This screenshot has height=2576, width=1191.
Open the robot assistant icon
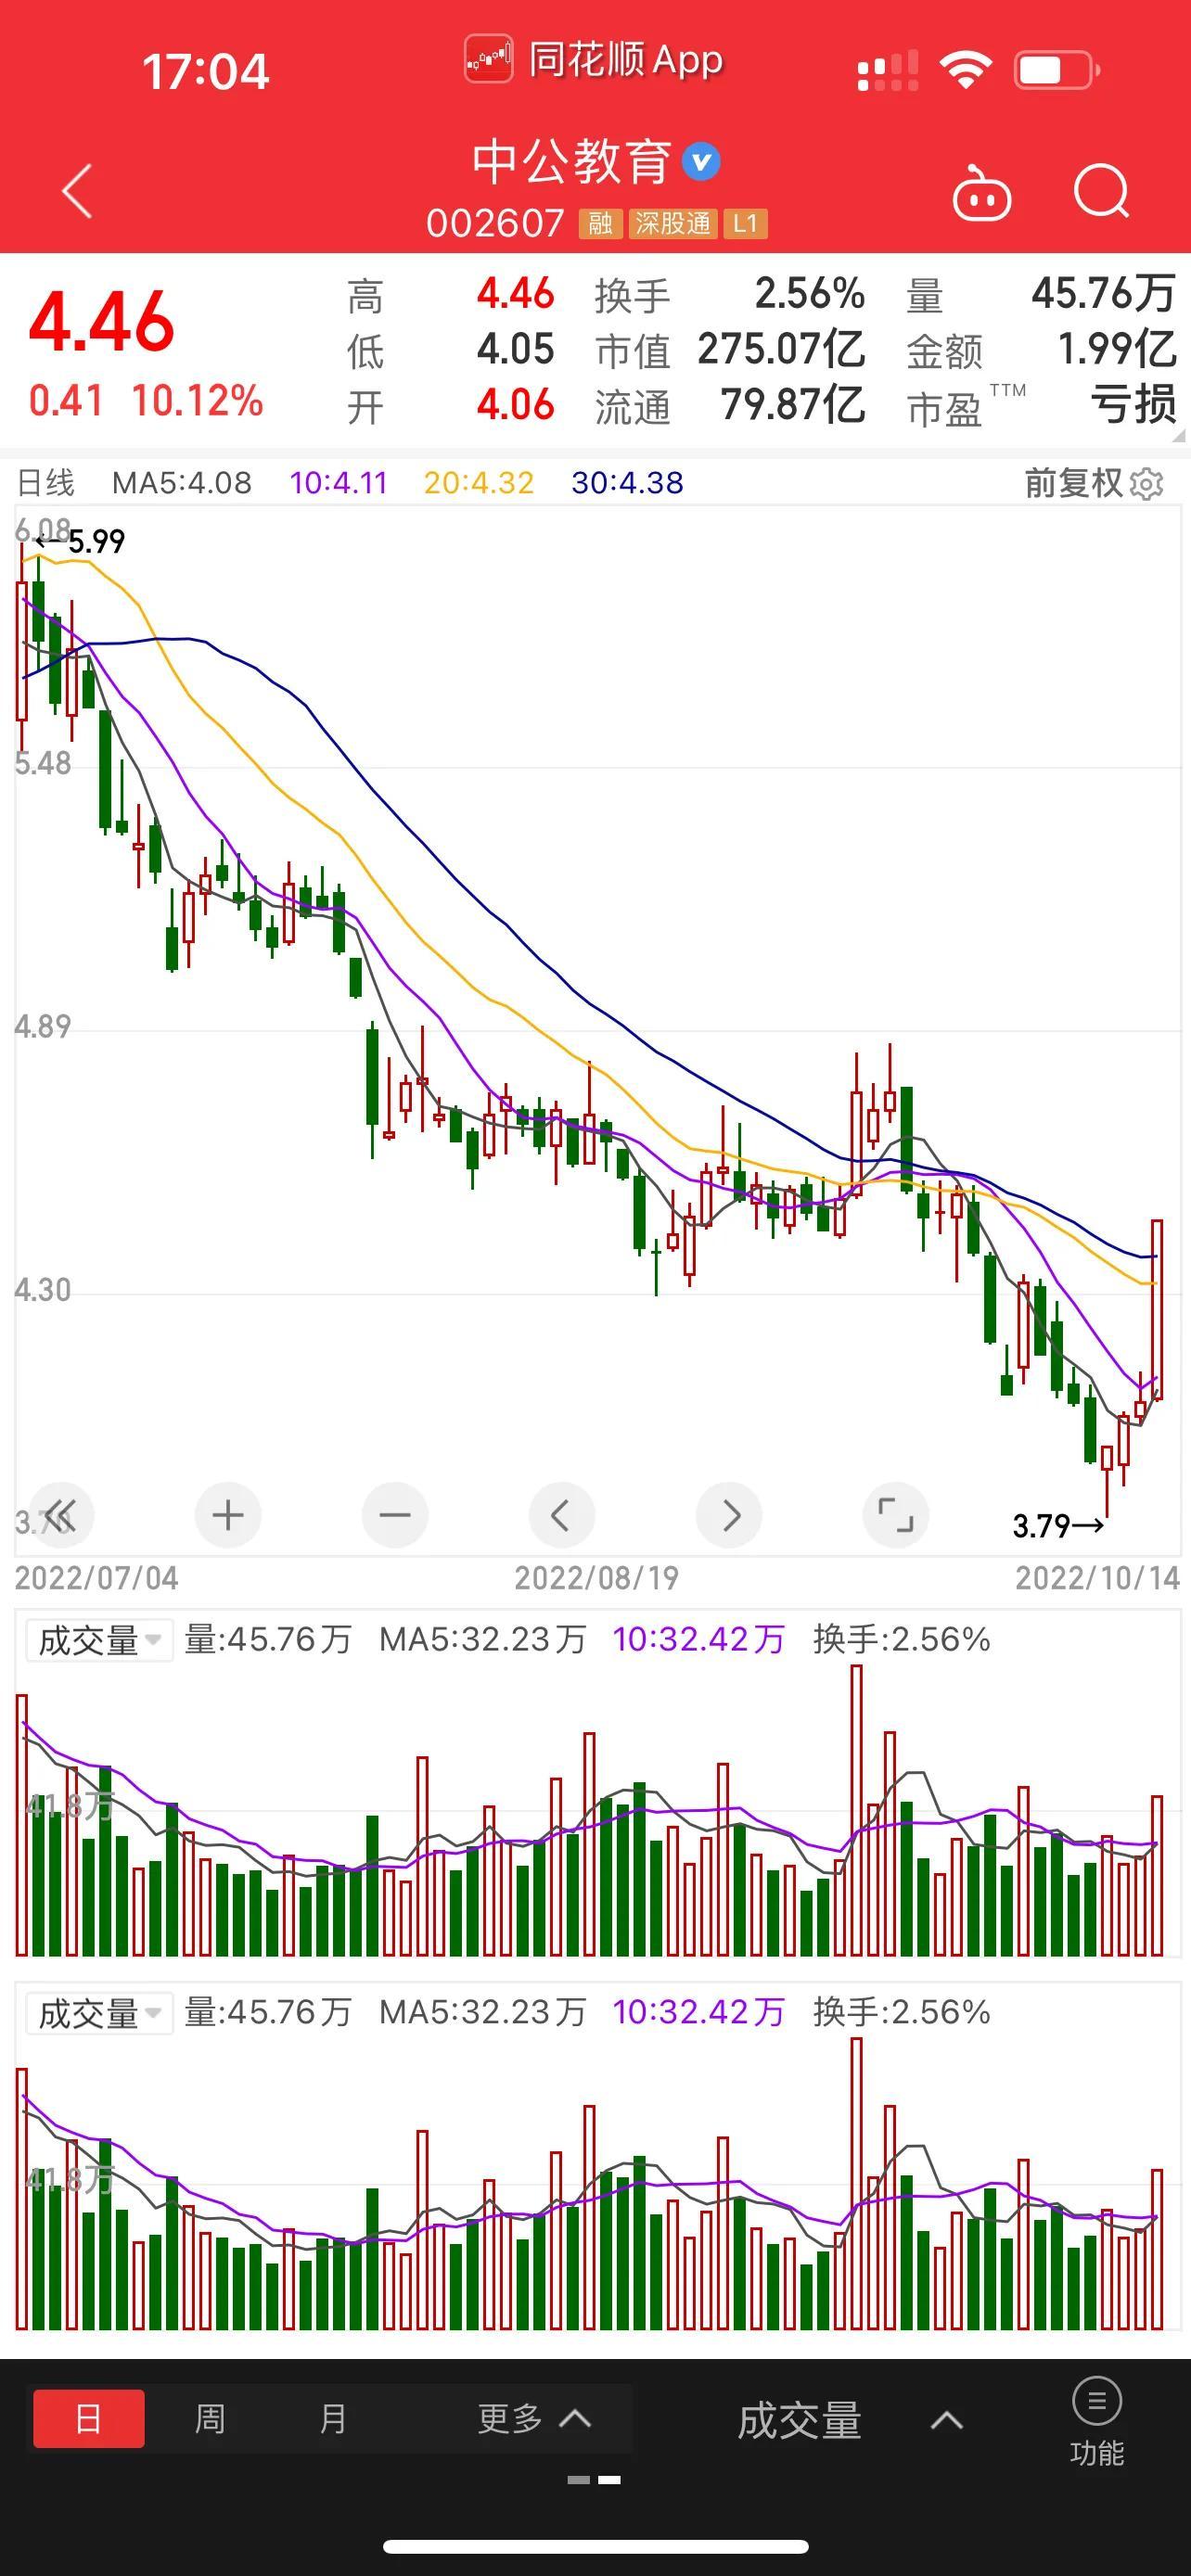click(981, 193)
